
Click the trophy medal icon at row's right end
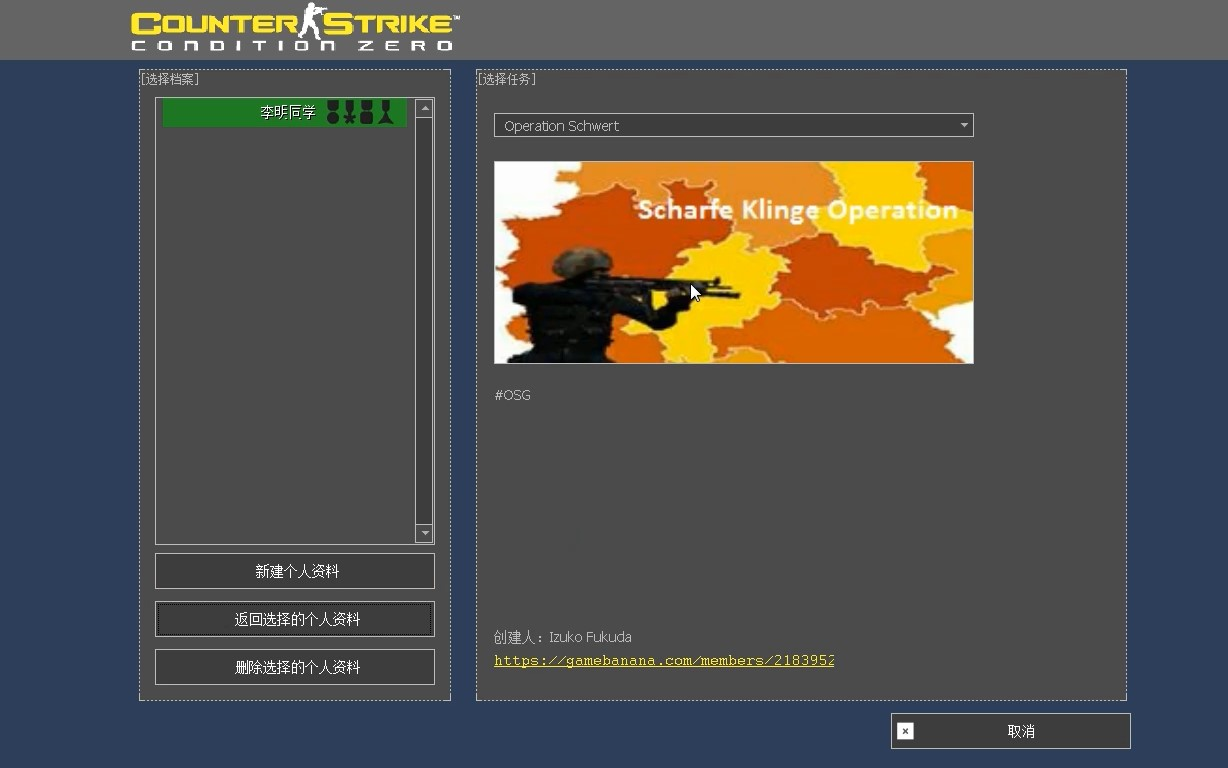pos(385,112)
